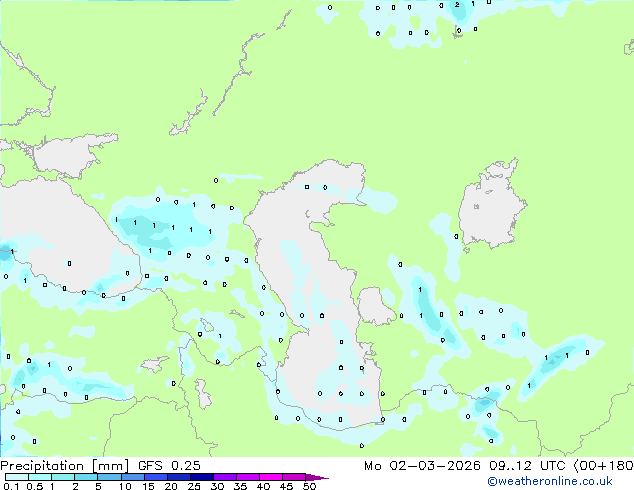Click the '10' legend tick label

tap(125, 486)
